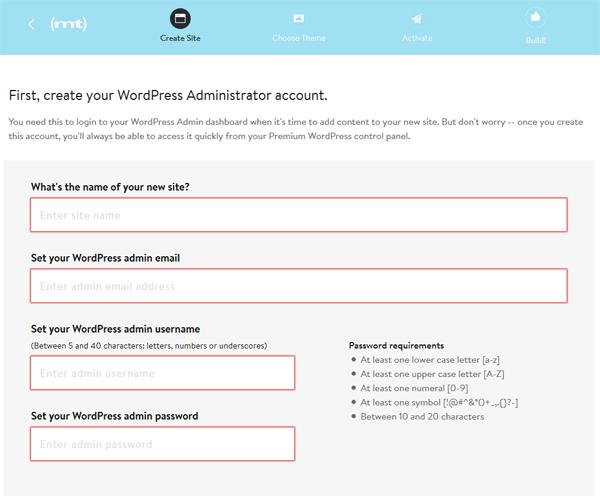The width and height of the screenshot is (600, 503).
Task: Click the heading 'First, create your WordPress Administrator account.'
Action: [168, 95]
